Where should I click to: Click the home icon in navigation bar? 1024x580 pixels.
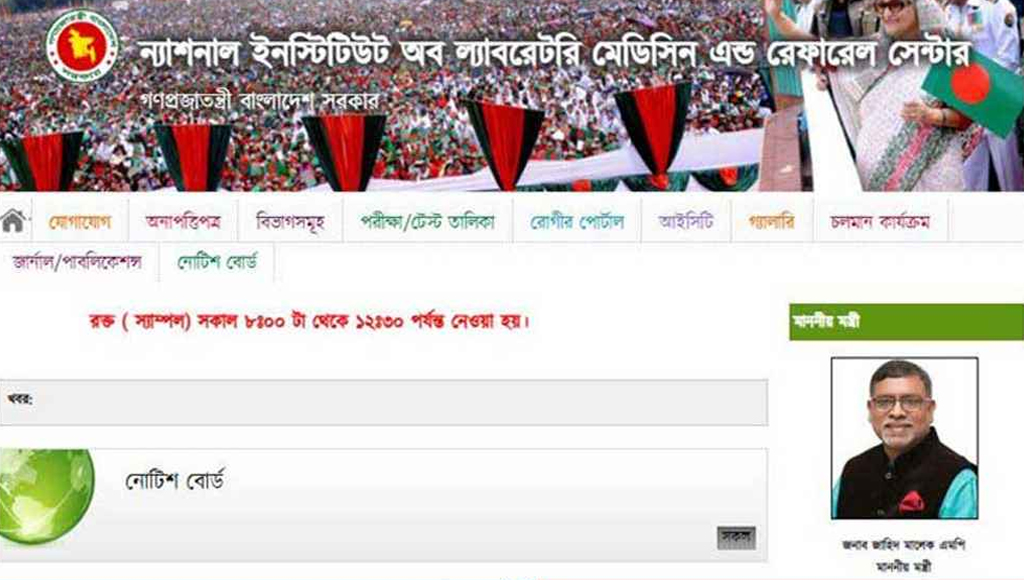point(13,221)
